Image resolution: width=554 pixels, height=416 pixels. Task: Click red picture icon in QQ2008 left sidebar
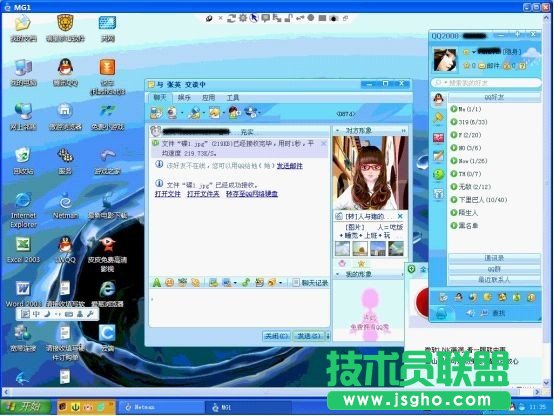[x=438, y=138]
